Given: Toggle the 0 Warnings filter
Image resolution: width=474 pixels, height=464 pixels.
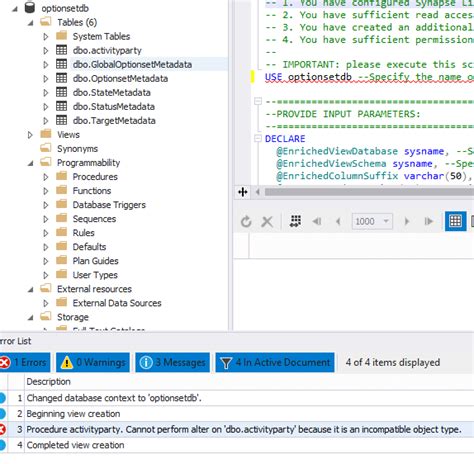Looking at the screenshot, I should pyautogui.click(x=93, y=362).
